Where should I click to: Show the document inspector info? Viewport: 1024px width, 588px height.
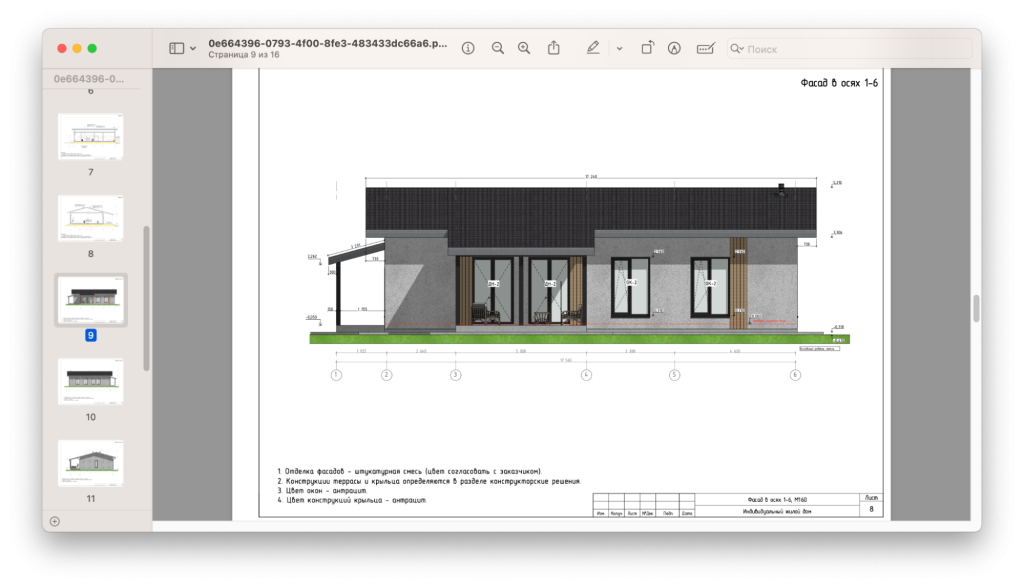(x=468, y=48)
